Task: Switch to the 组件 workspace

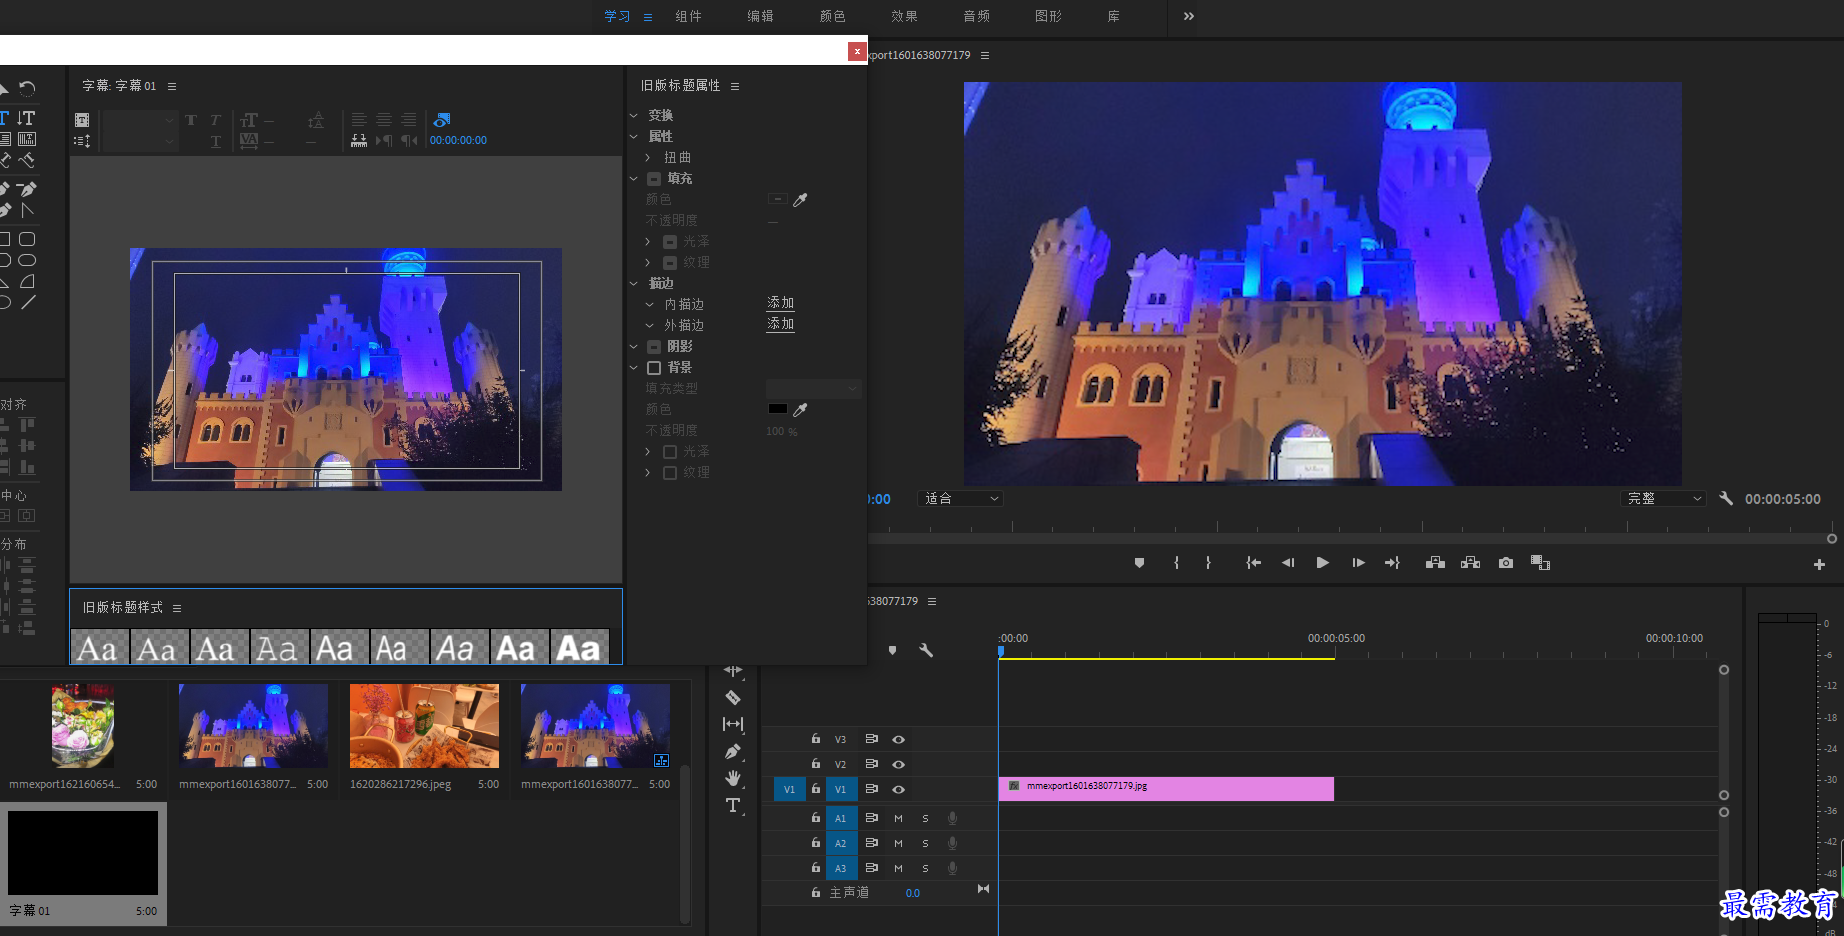Action: [688, 16]
